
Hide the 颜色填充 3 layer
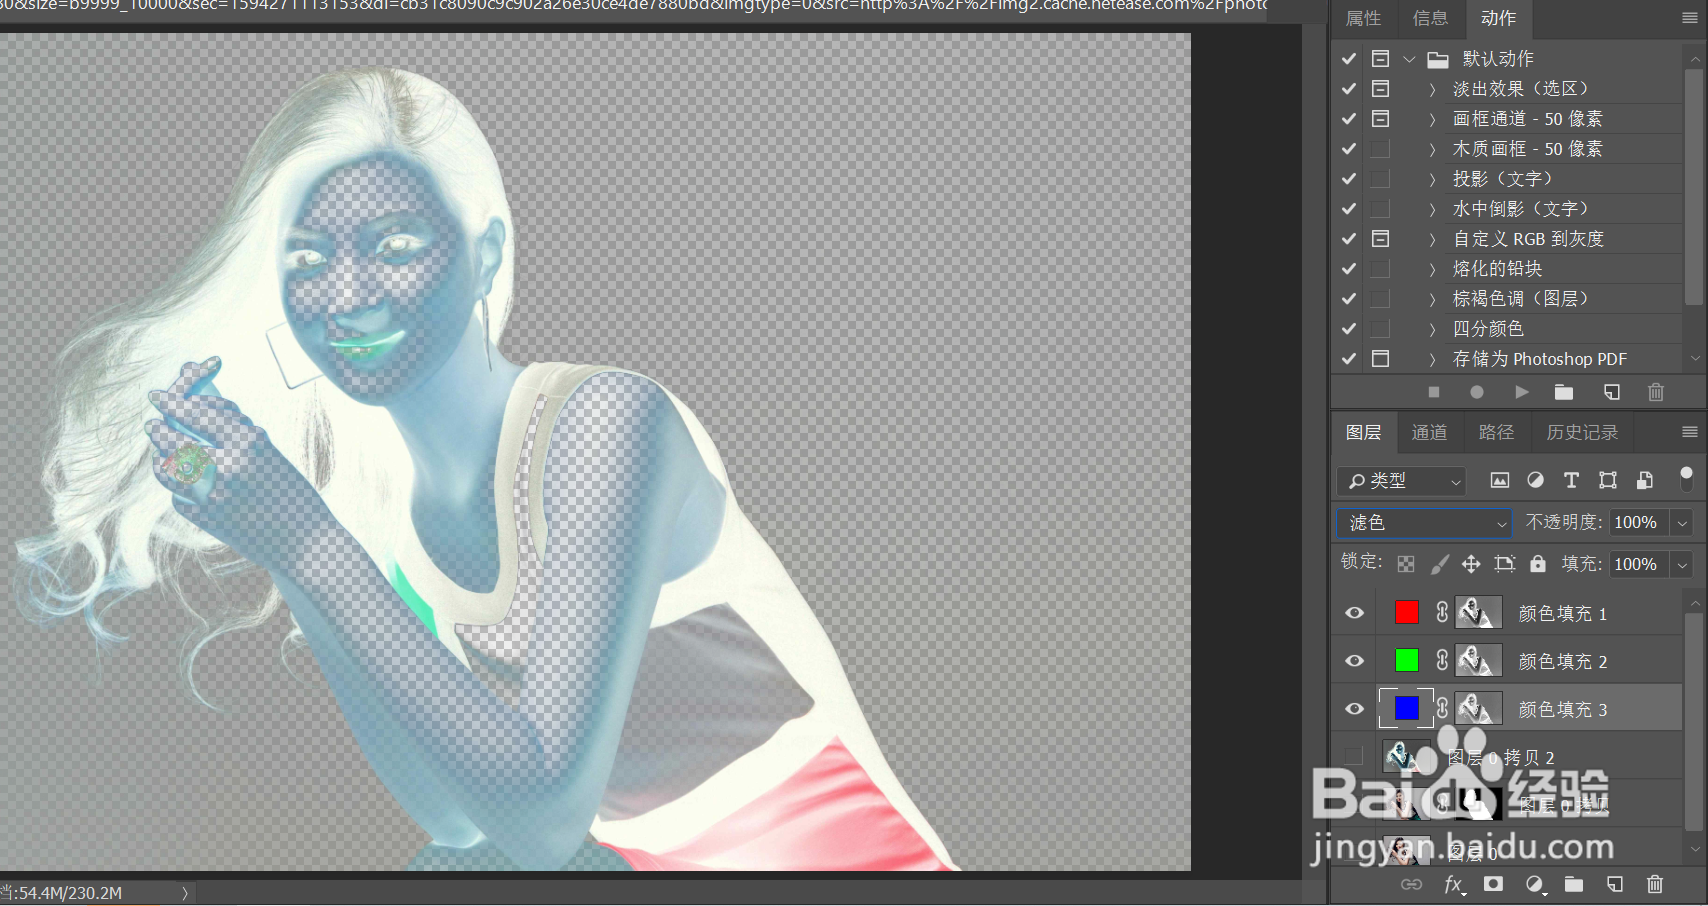click(1354, 709)
